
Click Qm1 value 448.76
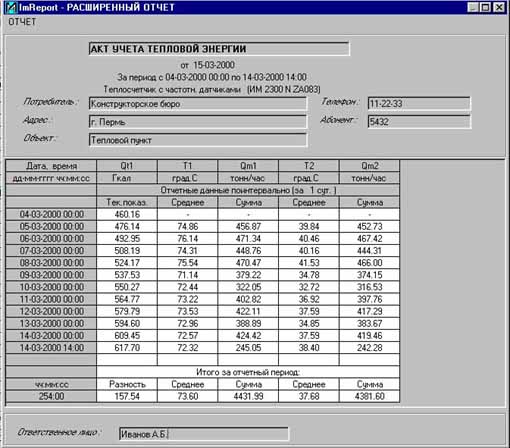click(x=248, y=251)
